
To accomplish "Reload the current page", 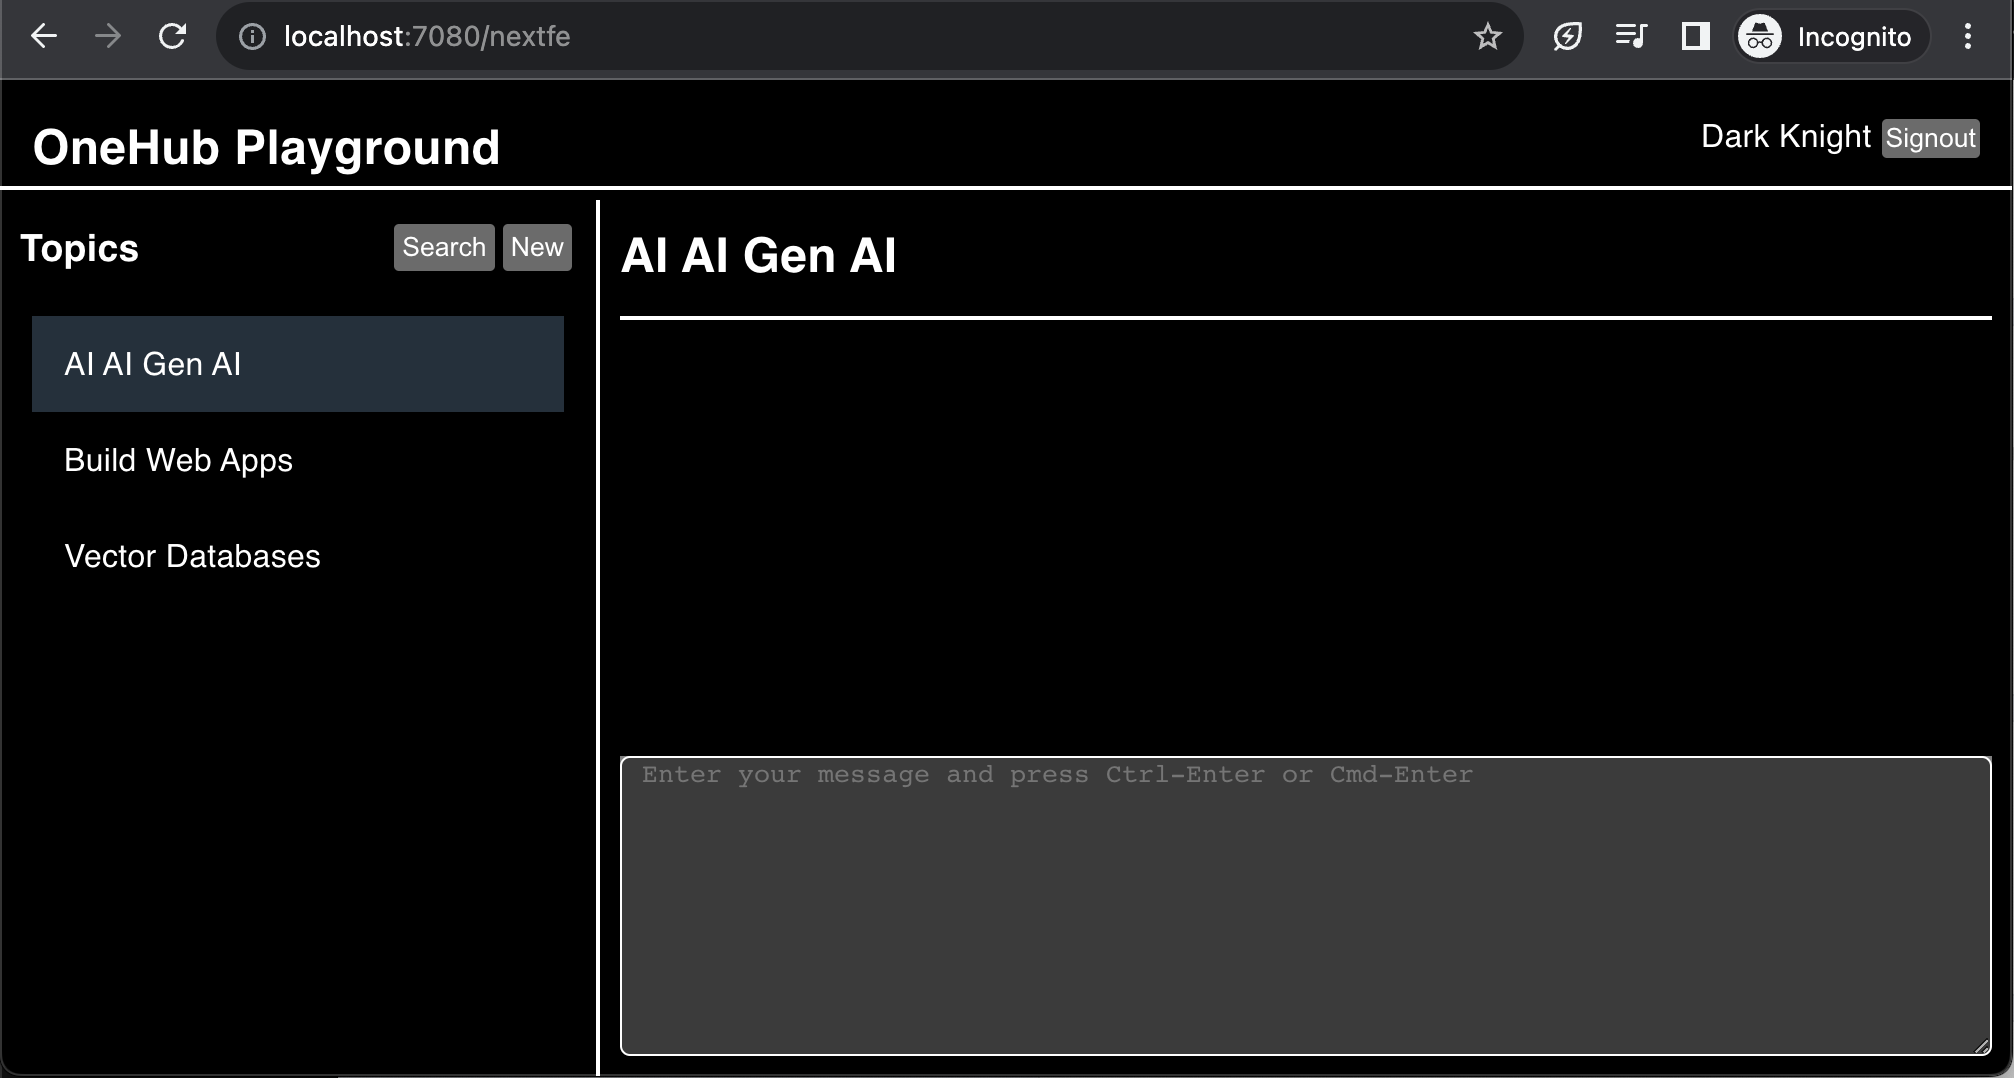I will [x=172, y=37].
